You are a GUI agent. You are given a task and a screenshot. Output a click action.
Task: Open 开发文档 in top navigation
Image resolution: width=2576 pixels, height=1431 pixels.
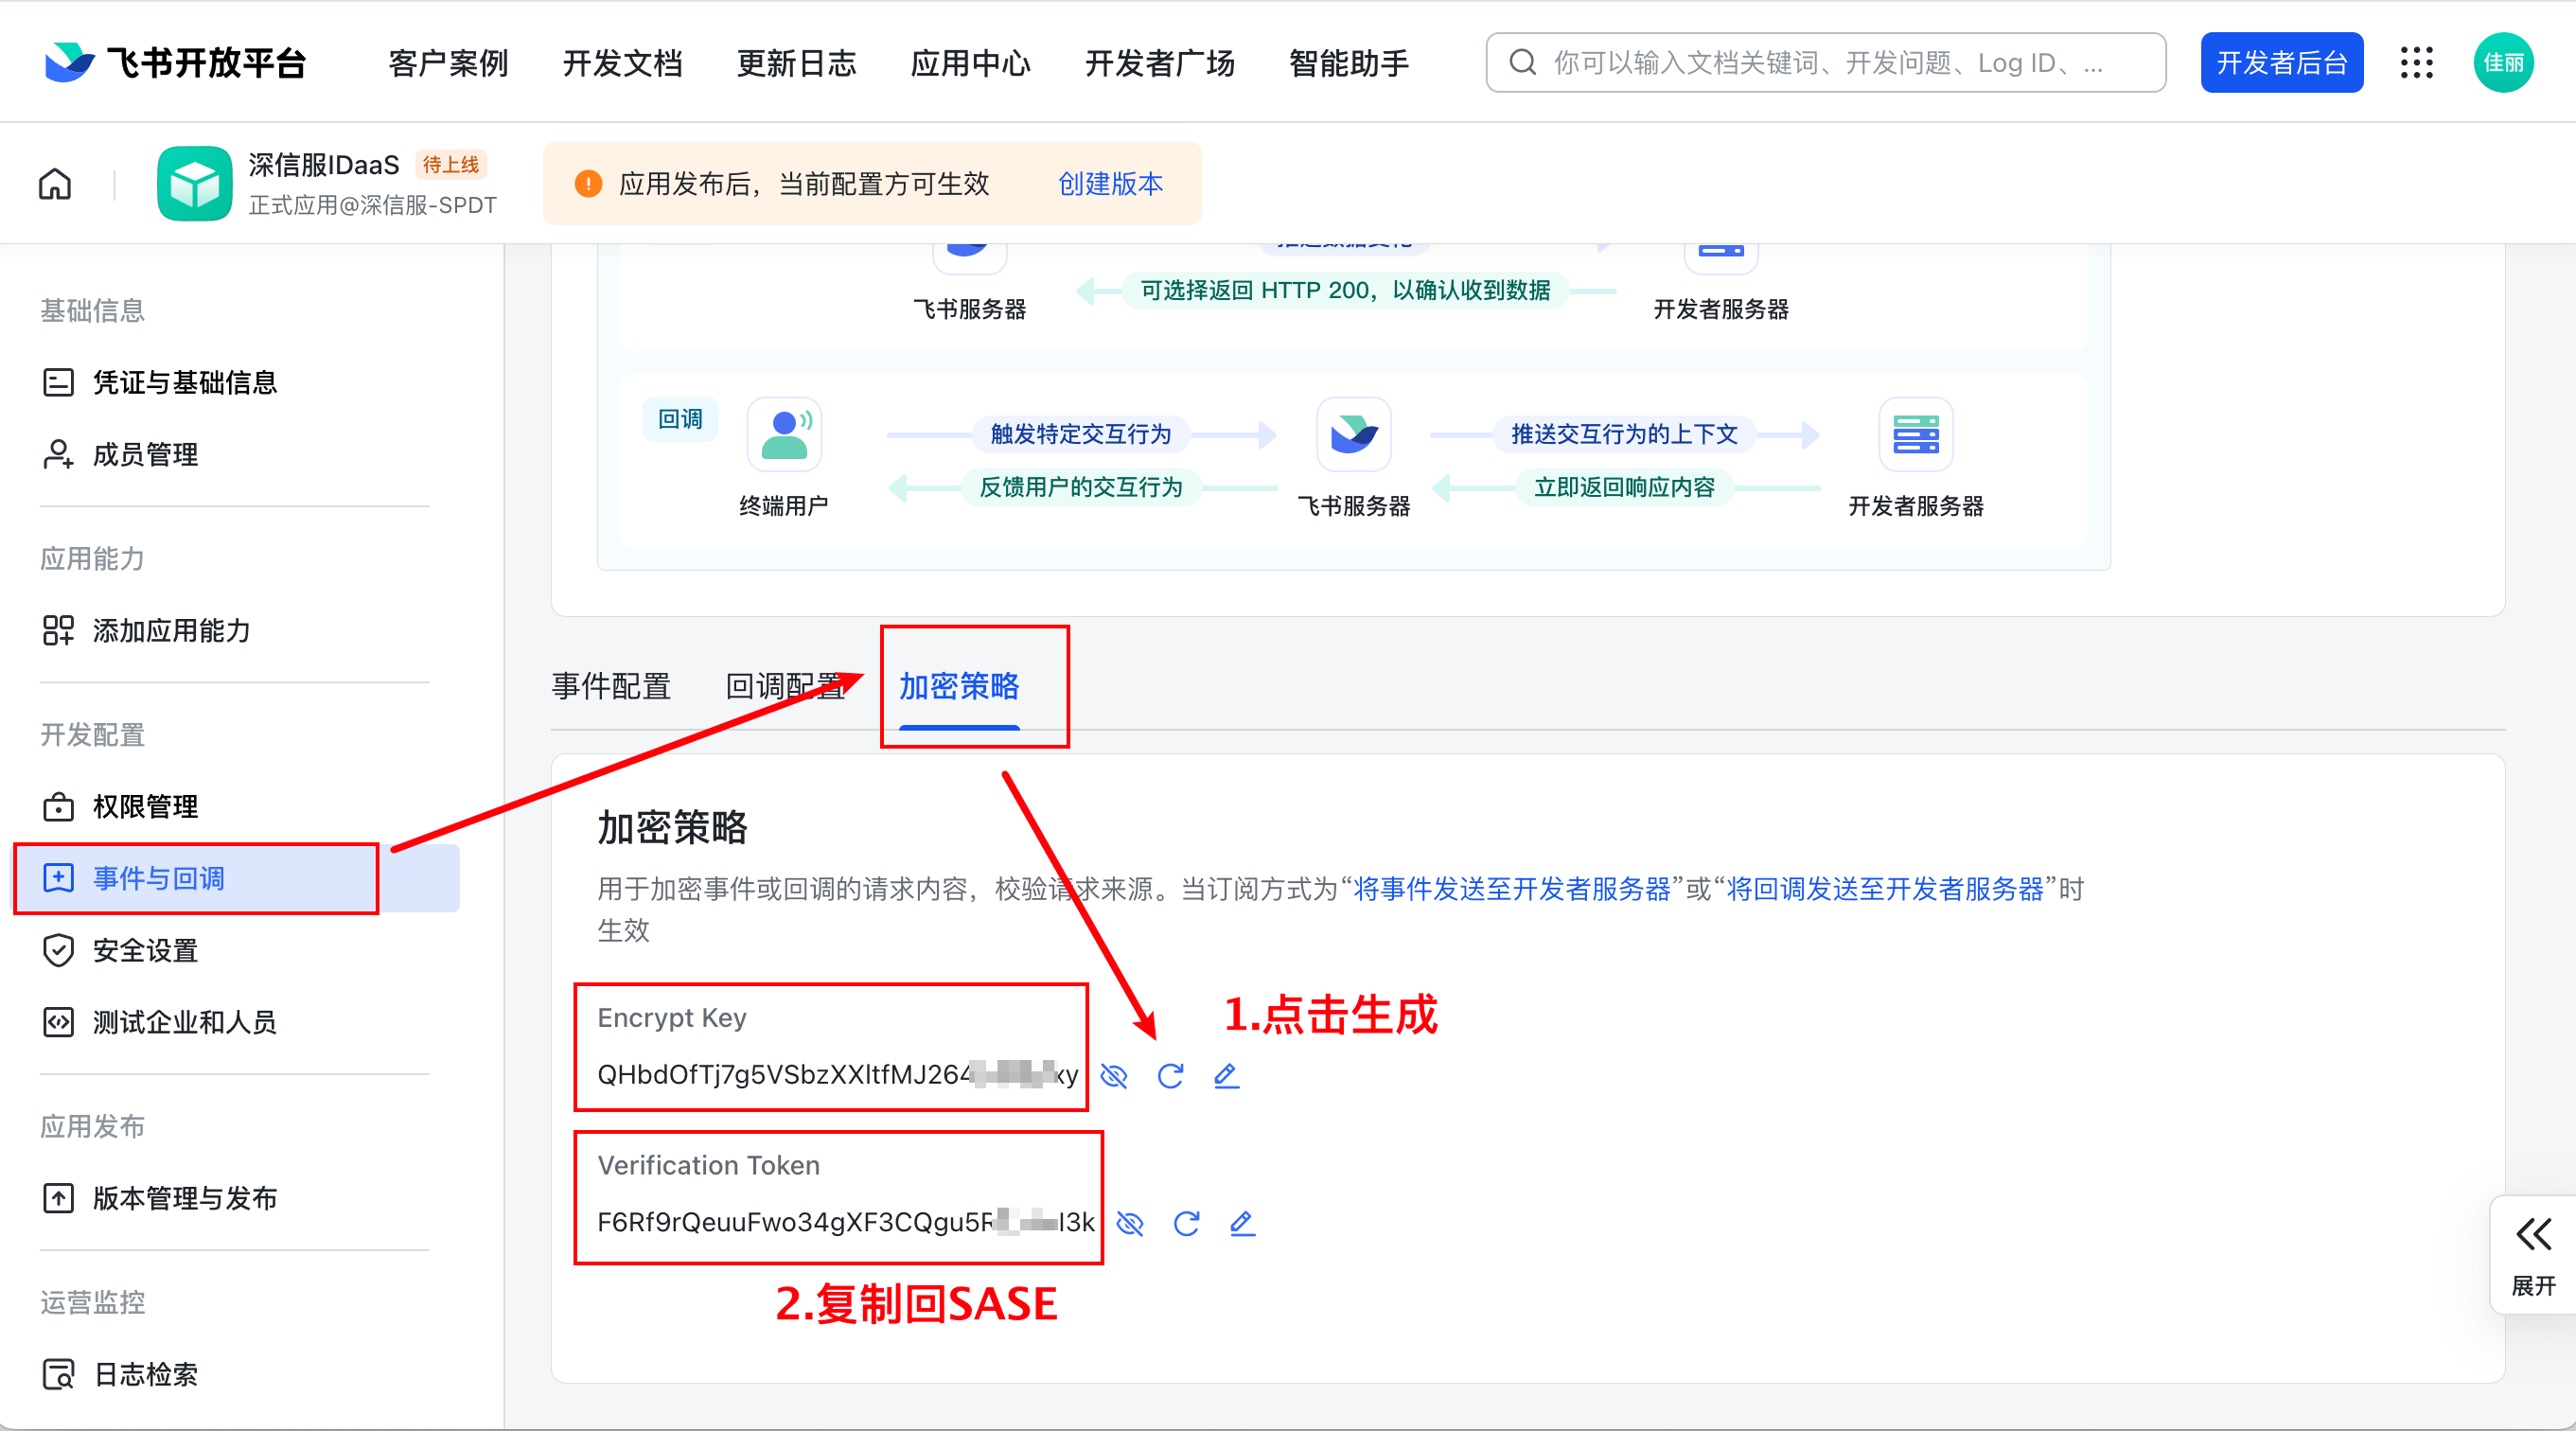point(622,63)
